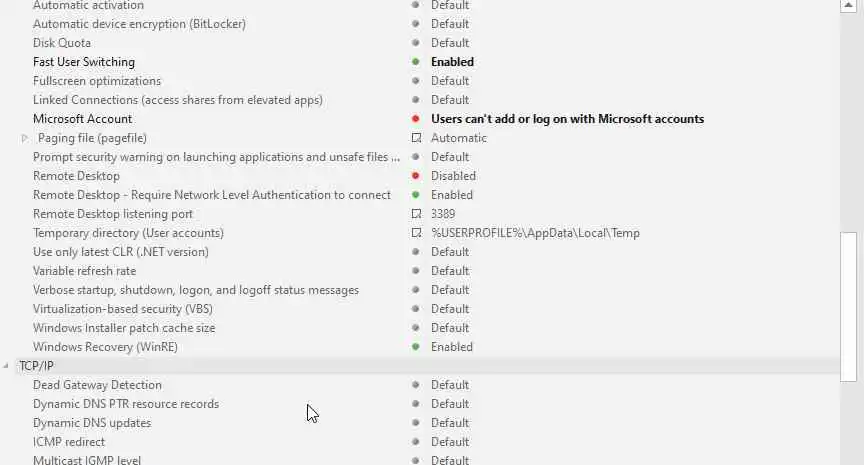This screenshot has width=864, height=465.
Task: Expand the Paging file (pagefile) item
Action: [24, 138]
